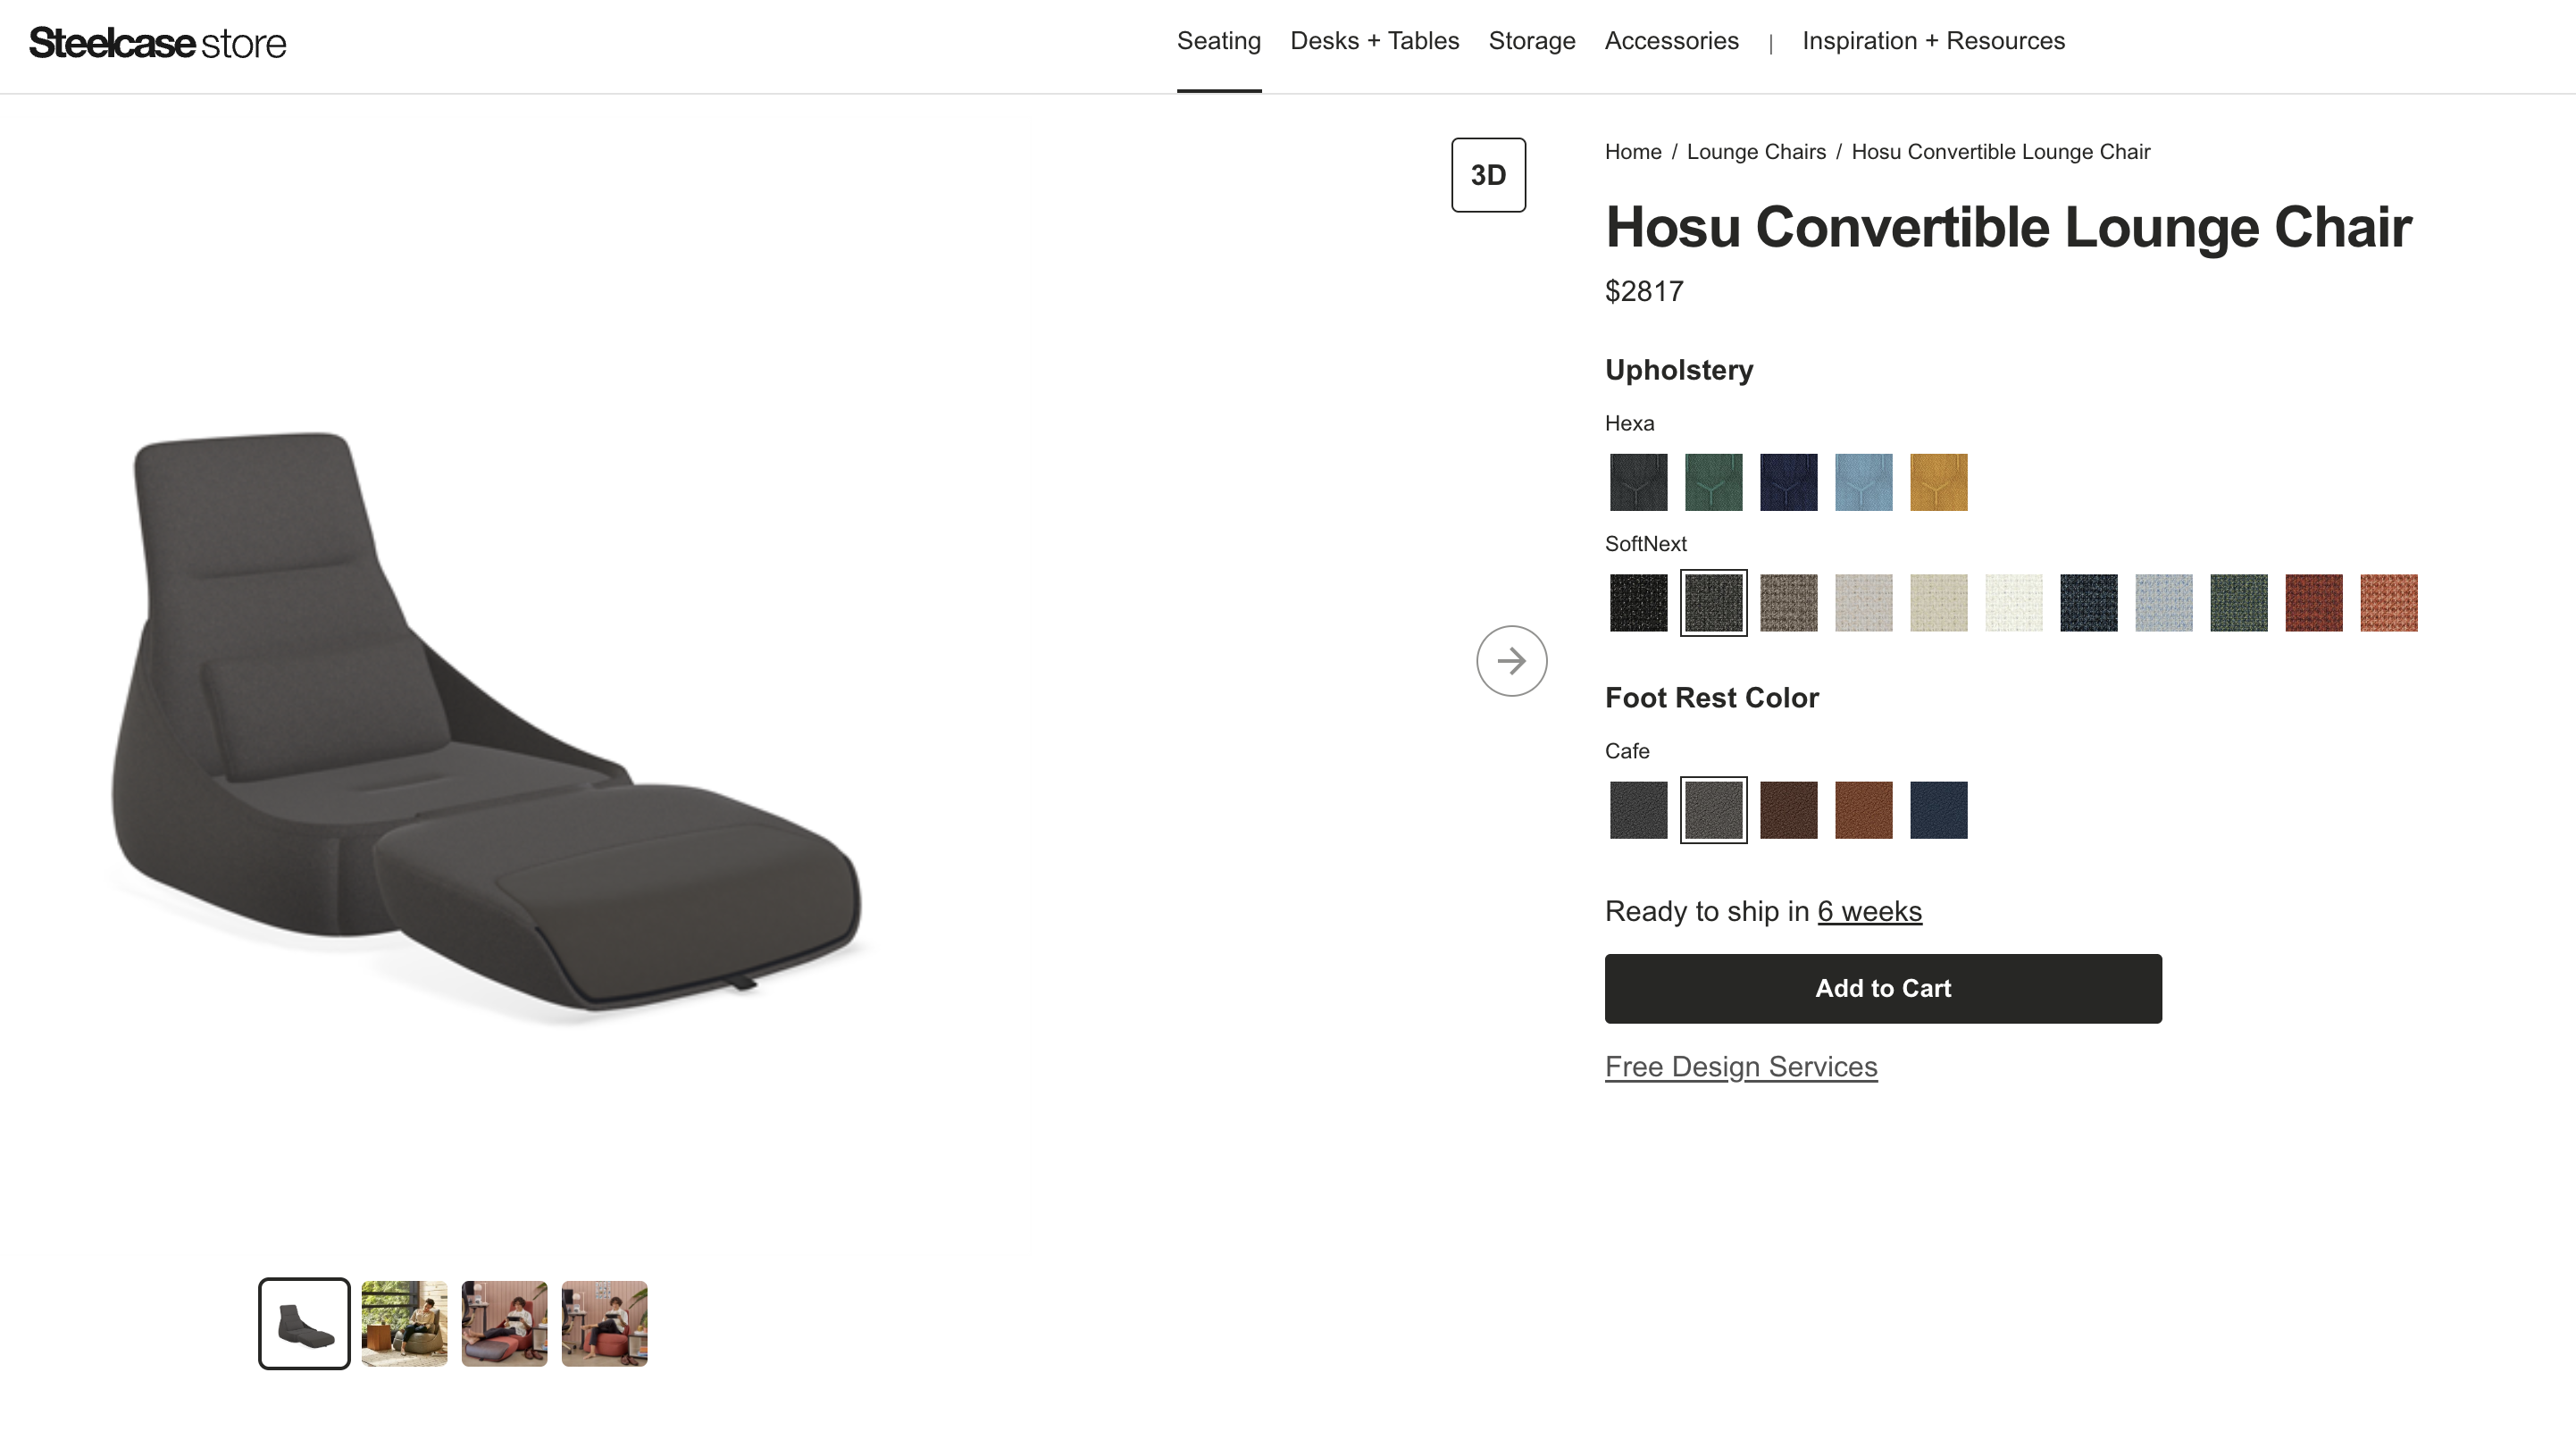This screenshot has width=2576, height=1431.
Task: Pick the light blue Hexa upholstery swatch
Action: click(x=1863, y=482)
